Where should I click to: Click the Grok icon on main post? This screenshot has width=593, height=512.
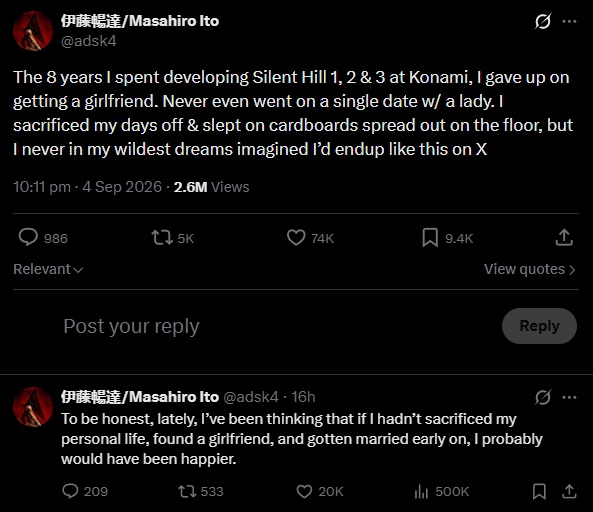click(543, 21)
